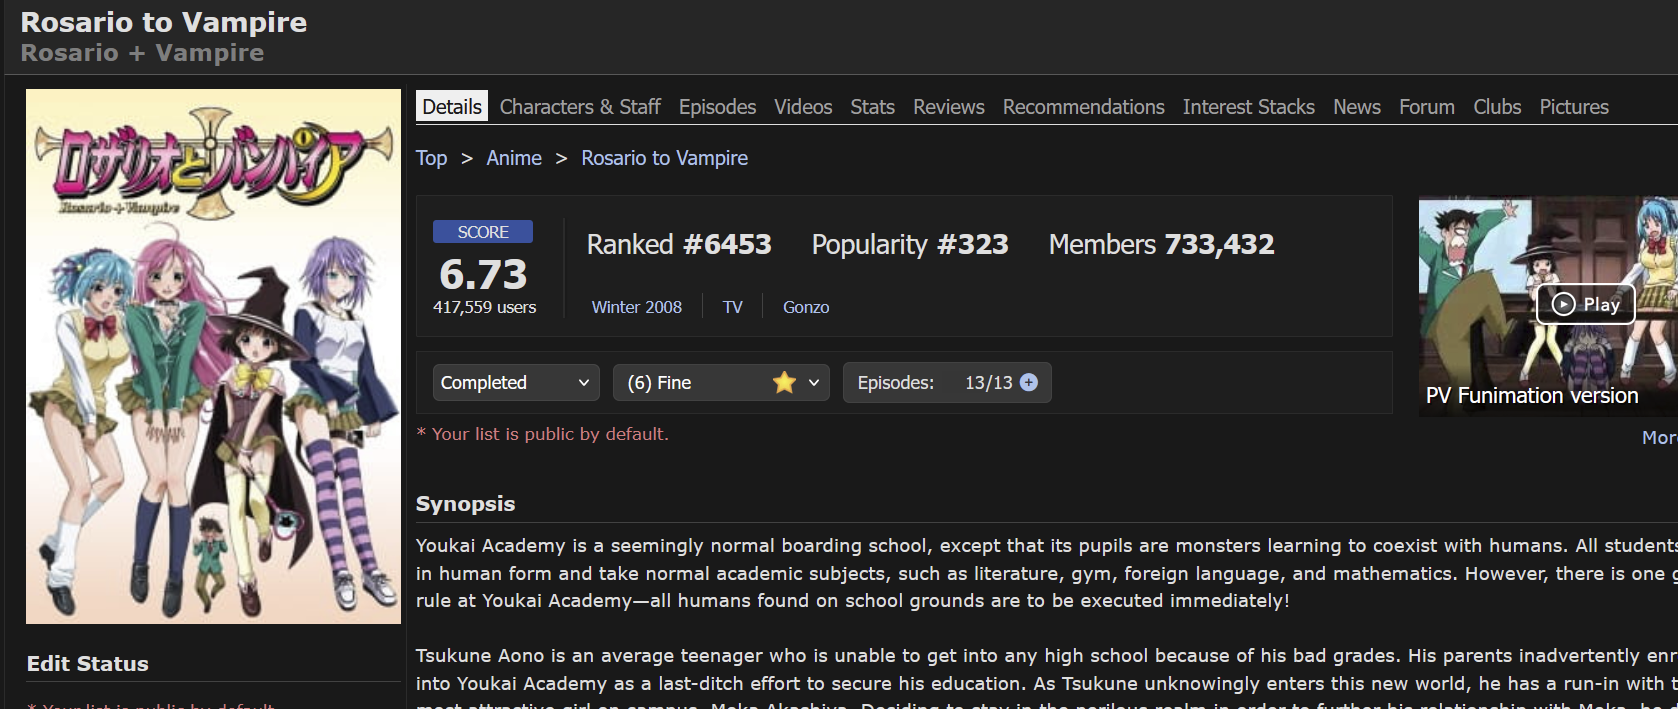Open the Pictures tab
Image resolution: width=1678 pixels, height=709 pixels.
[x=1574, y=106]
